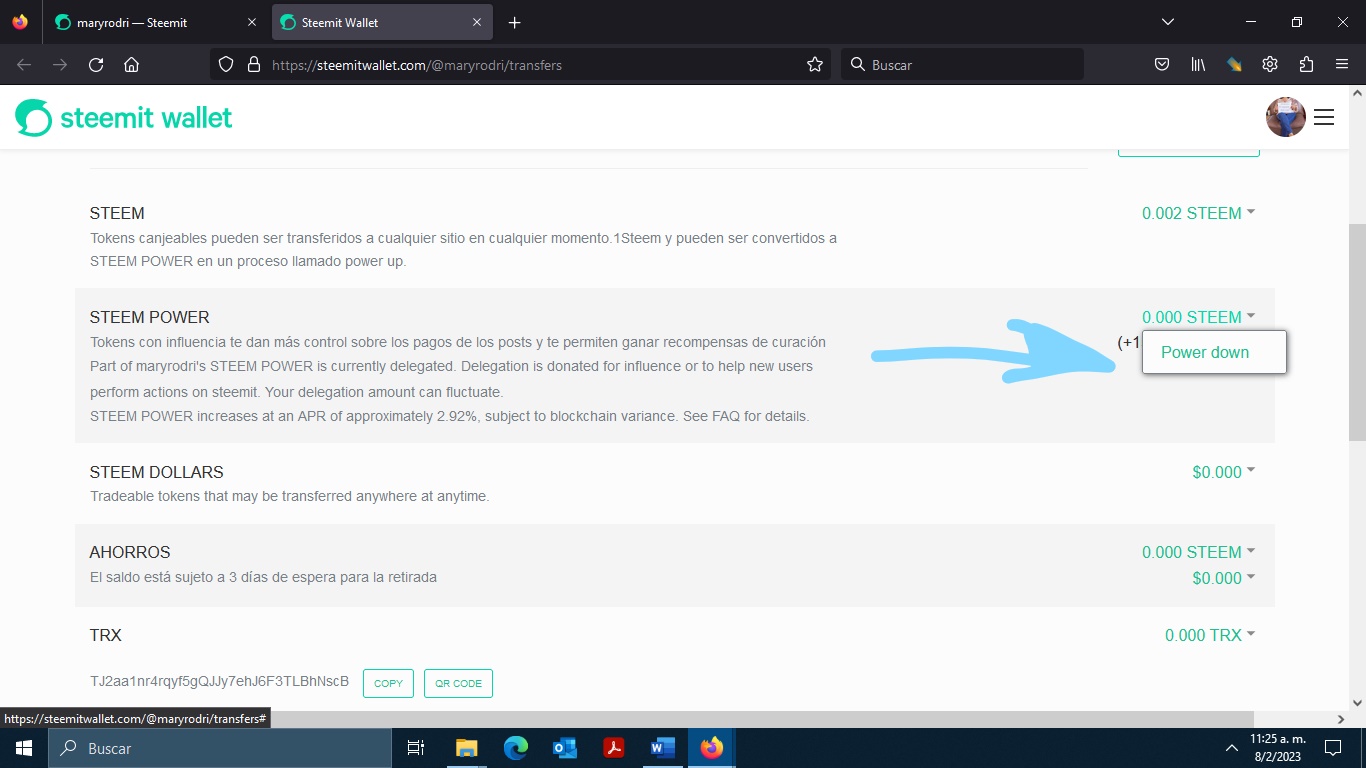Viewport: 1366px width, 768px height.
Task: Expand the savings 0.000 STEEM dropdown
Action: pos(1198,552)
